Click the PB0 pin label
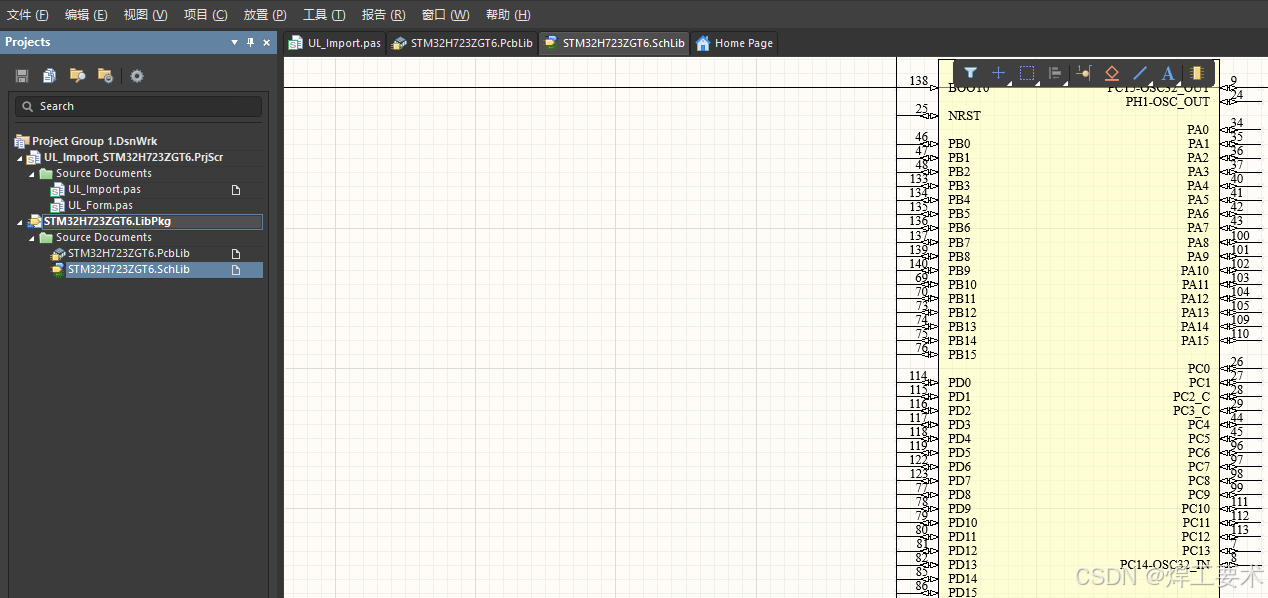The height and width of the screenshot is (598, 1268). [x=959, y=144]
